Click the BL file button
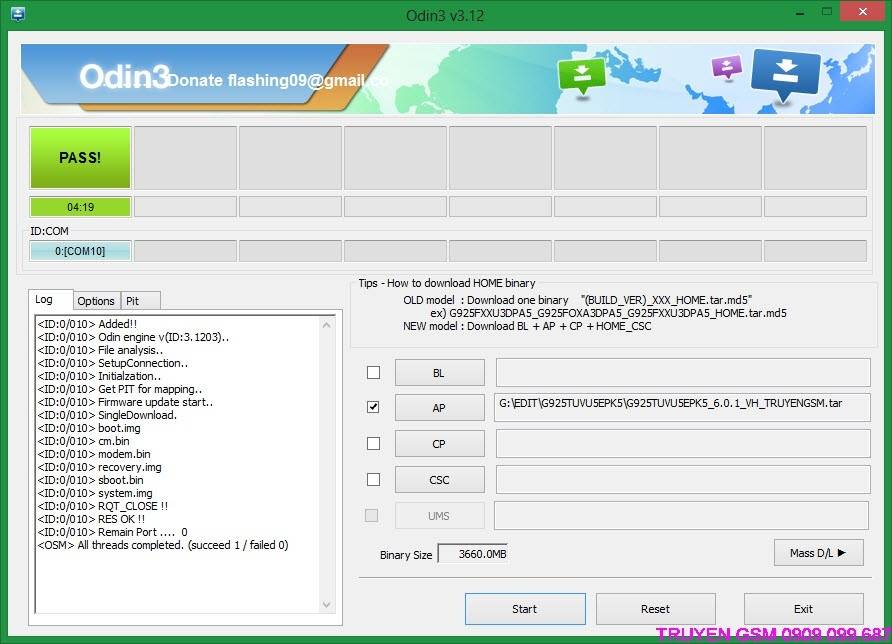Image resolution: width=892 pixels, height=644 pixels. coord(440,373)
